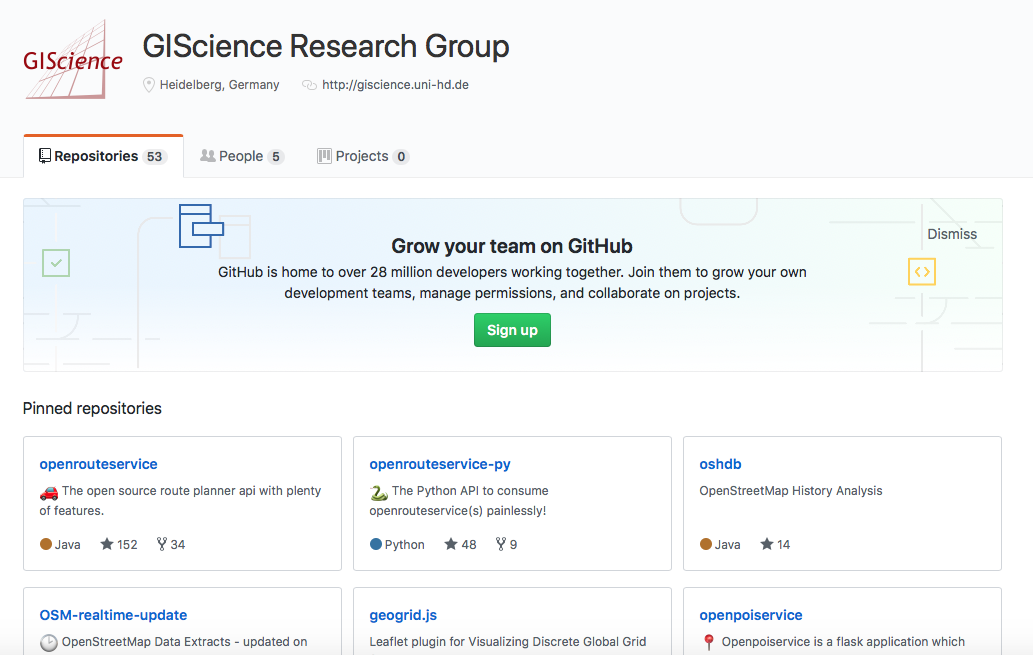The height and width of the screenshot is (655, 1033).
Task: Switch to the People tab
Action: (242, 156)
